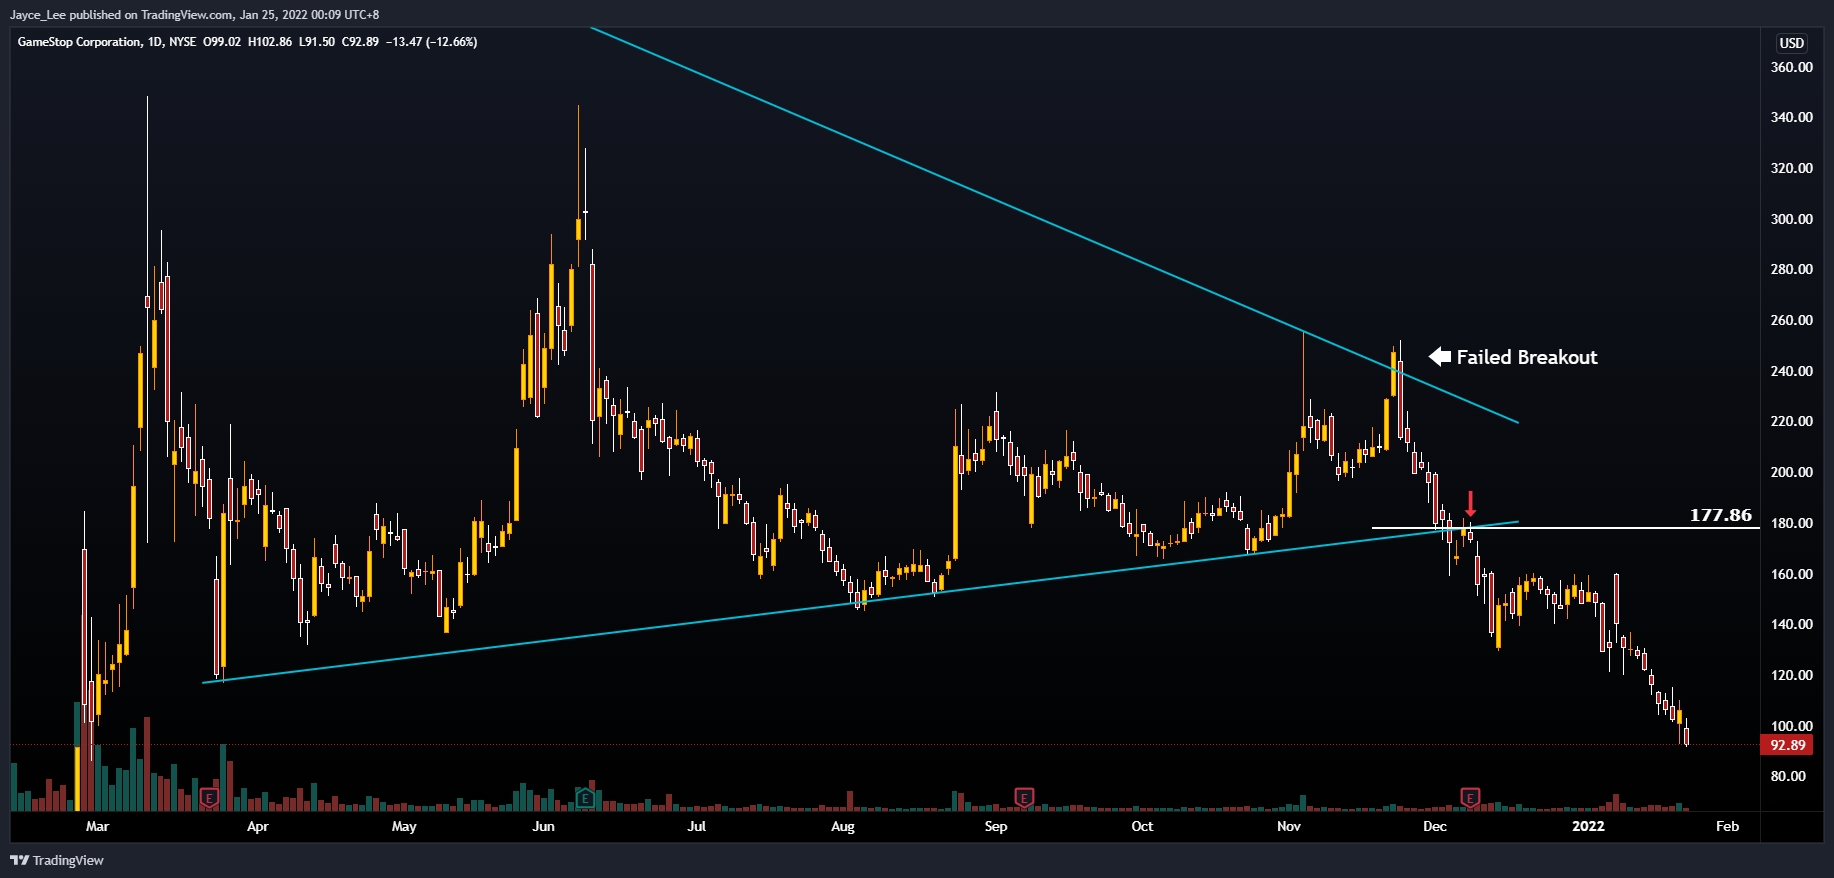Click the teal earnings marker in June
1834x878 pixels.
(585, 798)
